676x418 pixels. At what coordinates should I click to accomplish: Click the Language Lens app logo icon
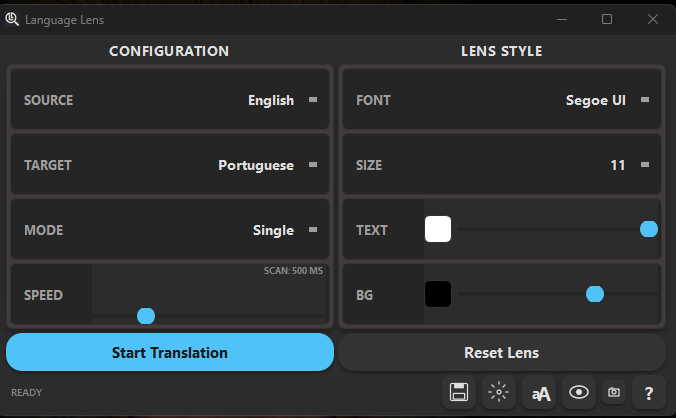point(12,19)
